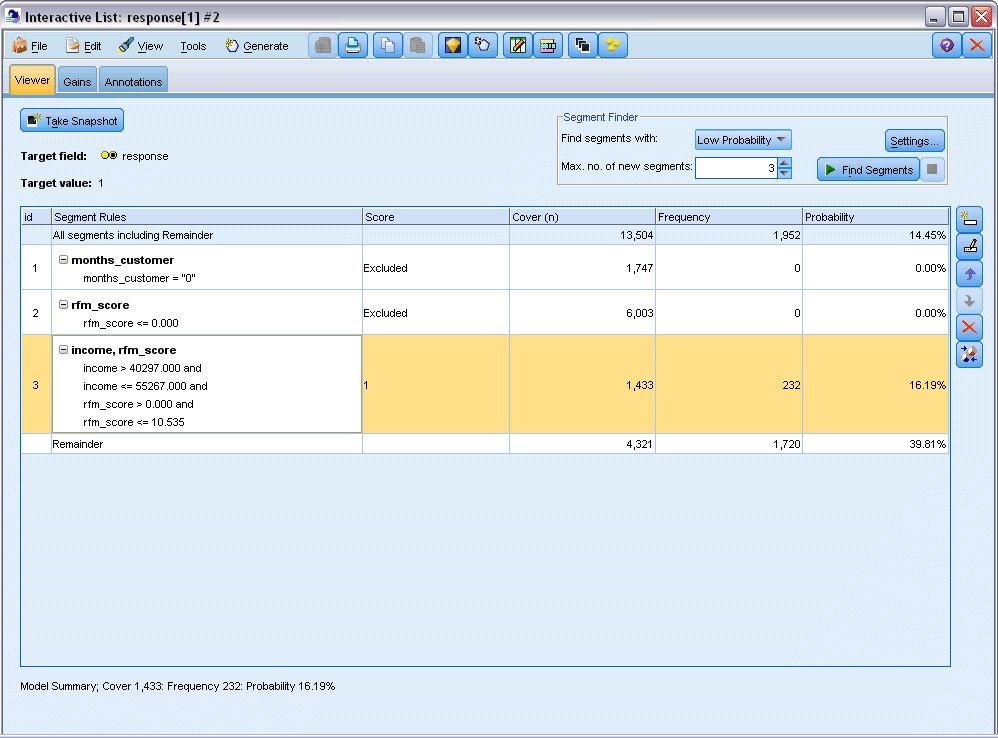Image resolution: width=998 pixels, height=738 pixels.
Task: Click the Copy toolbar icon
Action: click(x=388, y=45)
